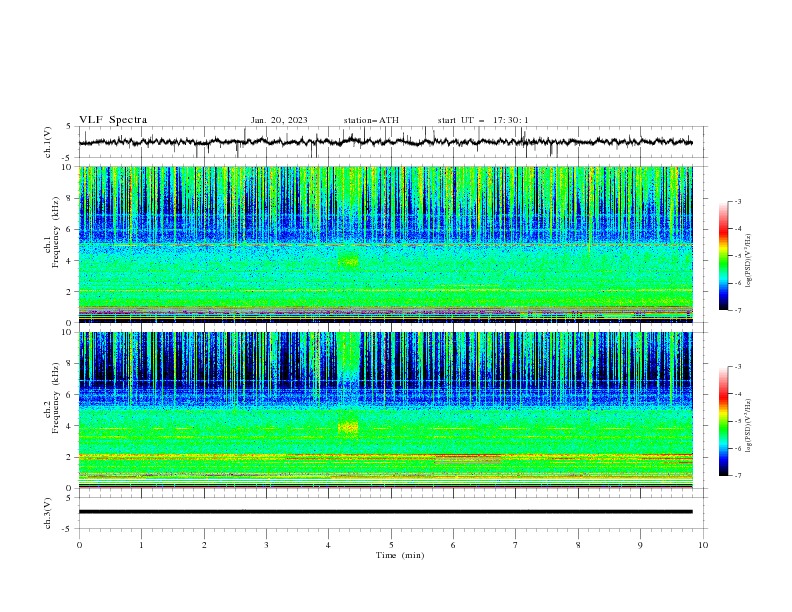The height and width of the screenshot is (612, 792).
Task: Select ch.1 color bar "log(PSD)(V²/Hz)" label
Action: (749, 261)
